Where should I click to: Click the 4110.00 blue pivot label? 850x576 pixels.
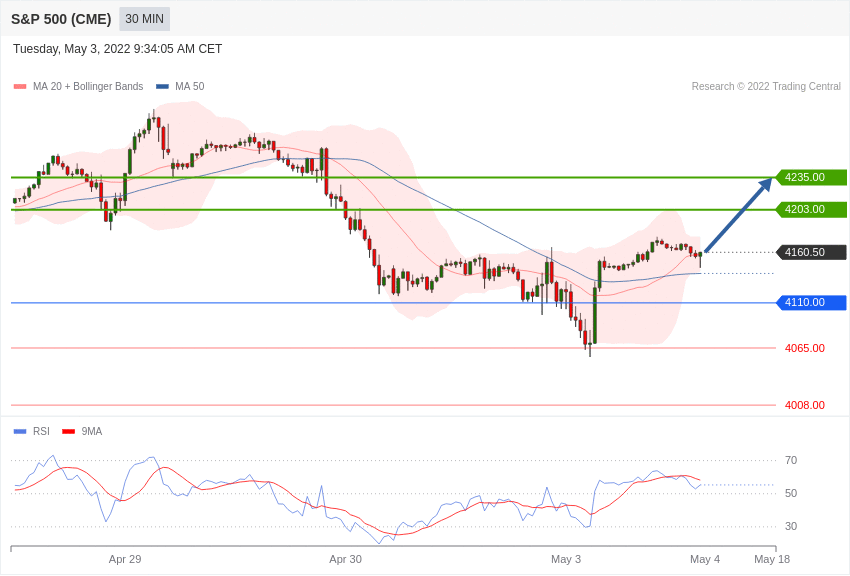click(x=811, y=303)
